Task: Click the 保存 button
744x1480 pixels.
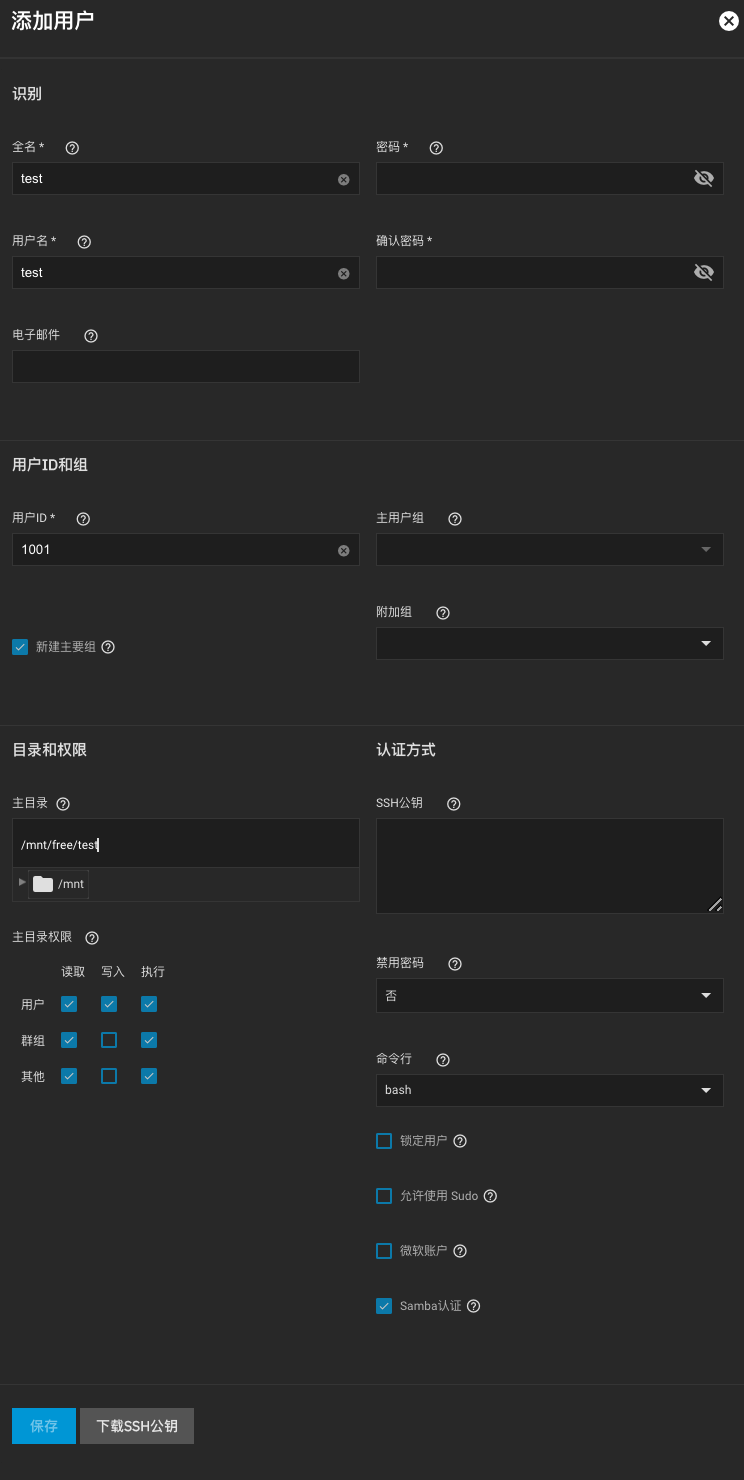Action: [44, 1426]
